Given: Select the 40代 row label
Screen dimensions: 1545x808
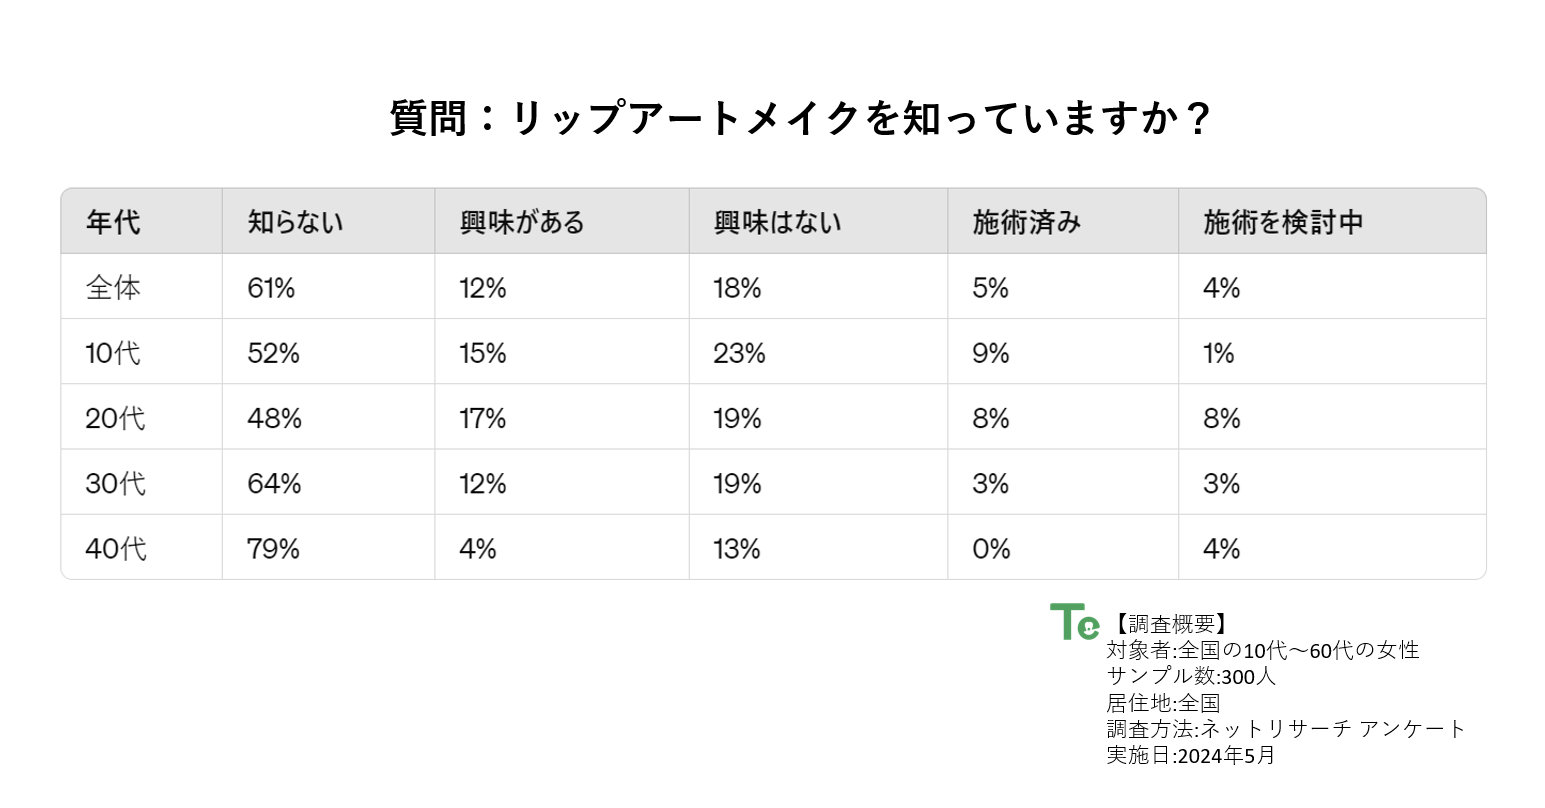Looking at the screenshot, I should [x=115, y=549].
